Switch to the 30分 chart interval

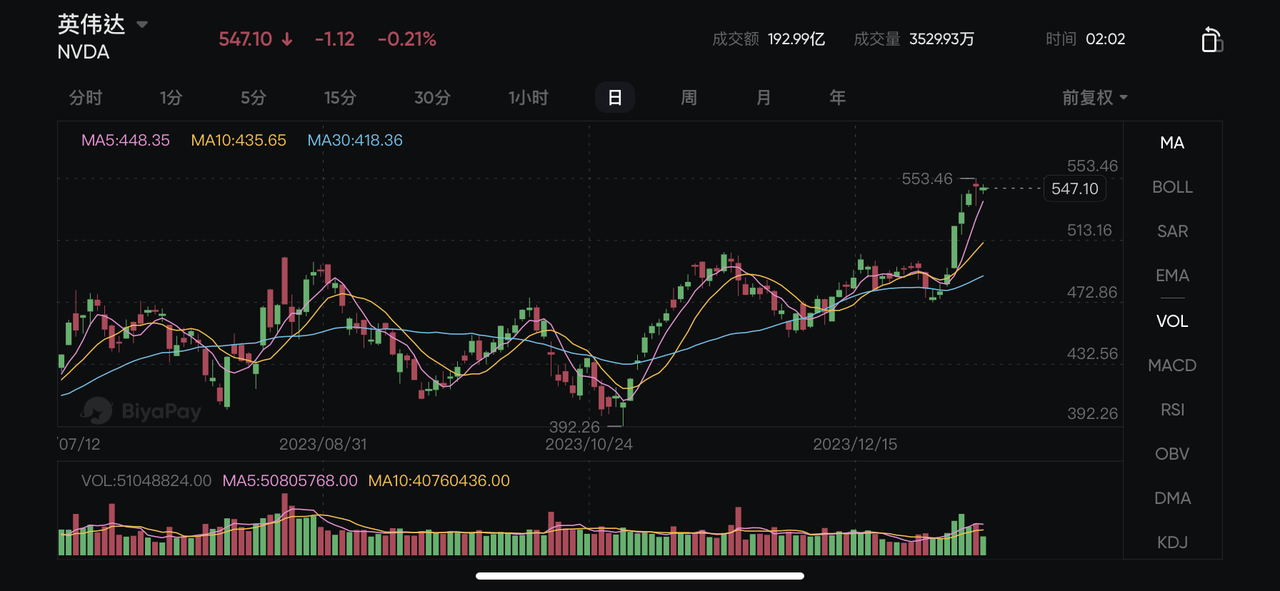point(432,98)
